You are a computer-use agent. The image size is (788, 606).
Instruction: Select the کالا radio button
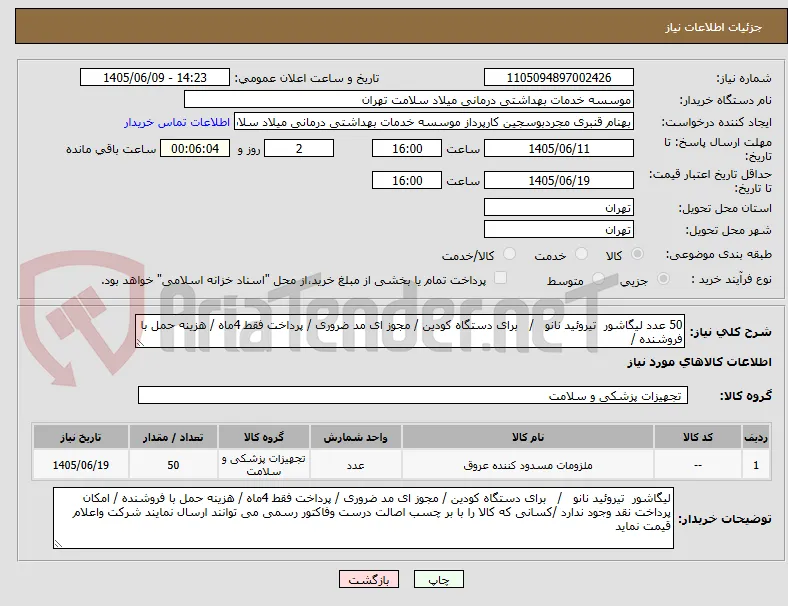click(x=637, y=254)
